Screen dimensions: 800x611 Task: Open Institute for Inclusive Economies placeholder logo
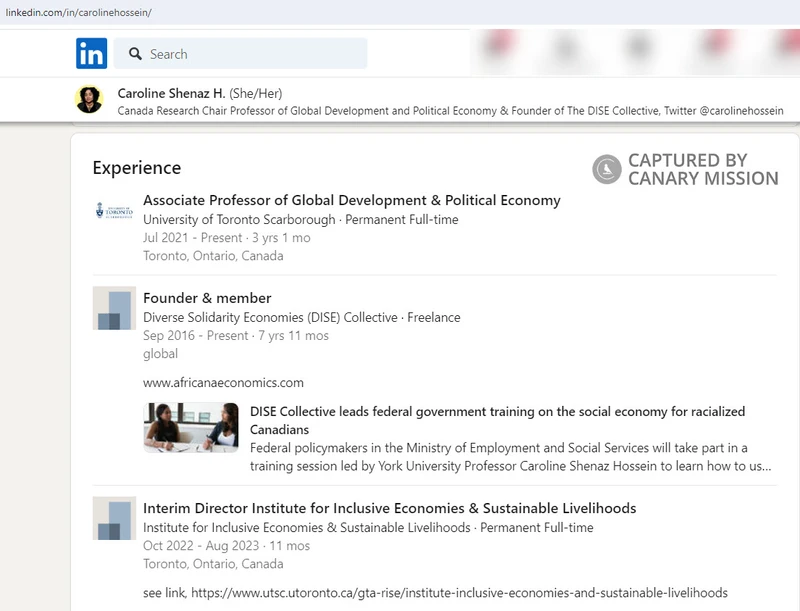pos(114,518)
